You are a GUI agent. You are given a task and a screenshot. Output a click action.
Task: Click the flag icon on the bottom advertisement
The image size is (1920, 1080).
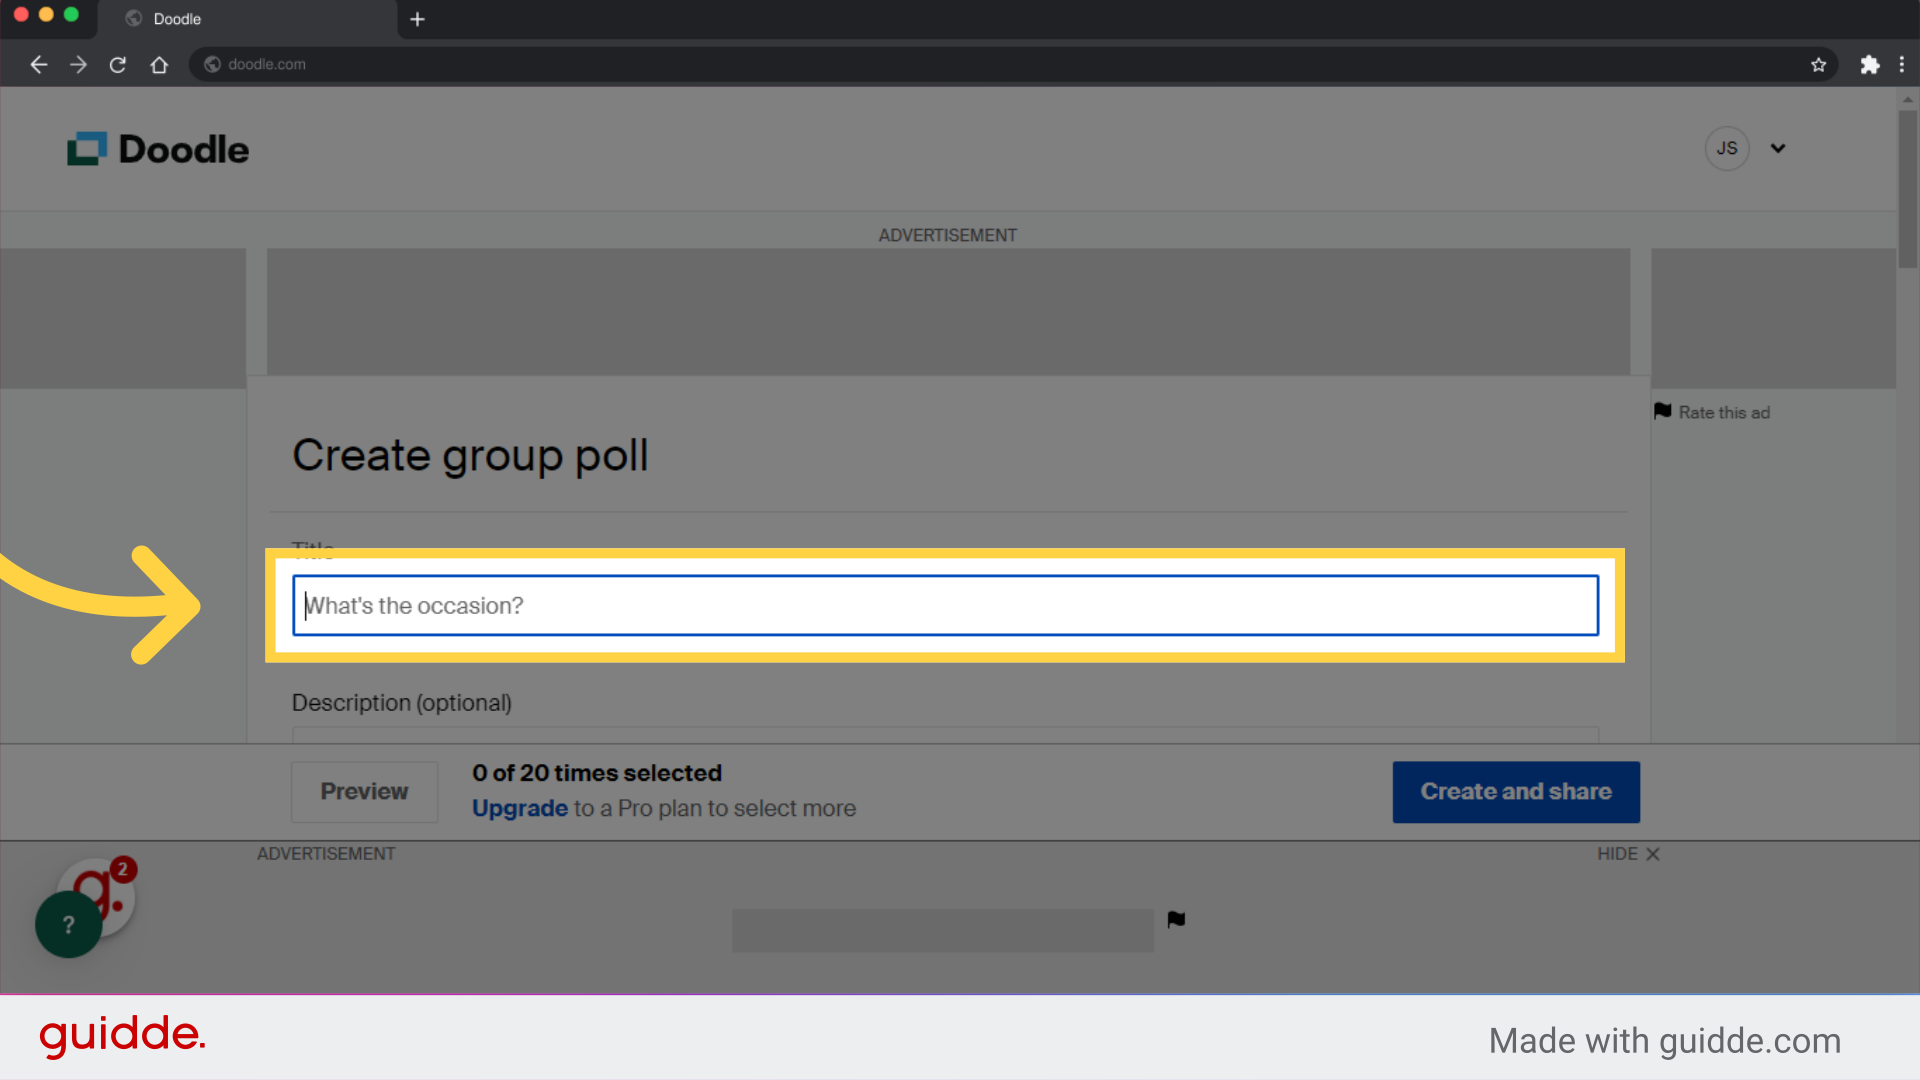[1176, 919]
